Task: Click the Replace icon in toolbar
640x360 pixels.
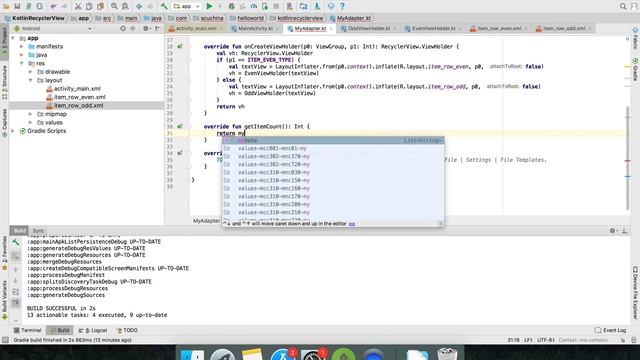Action: coord(125,7)
